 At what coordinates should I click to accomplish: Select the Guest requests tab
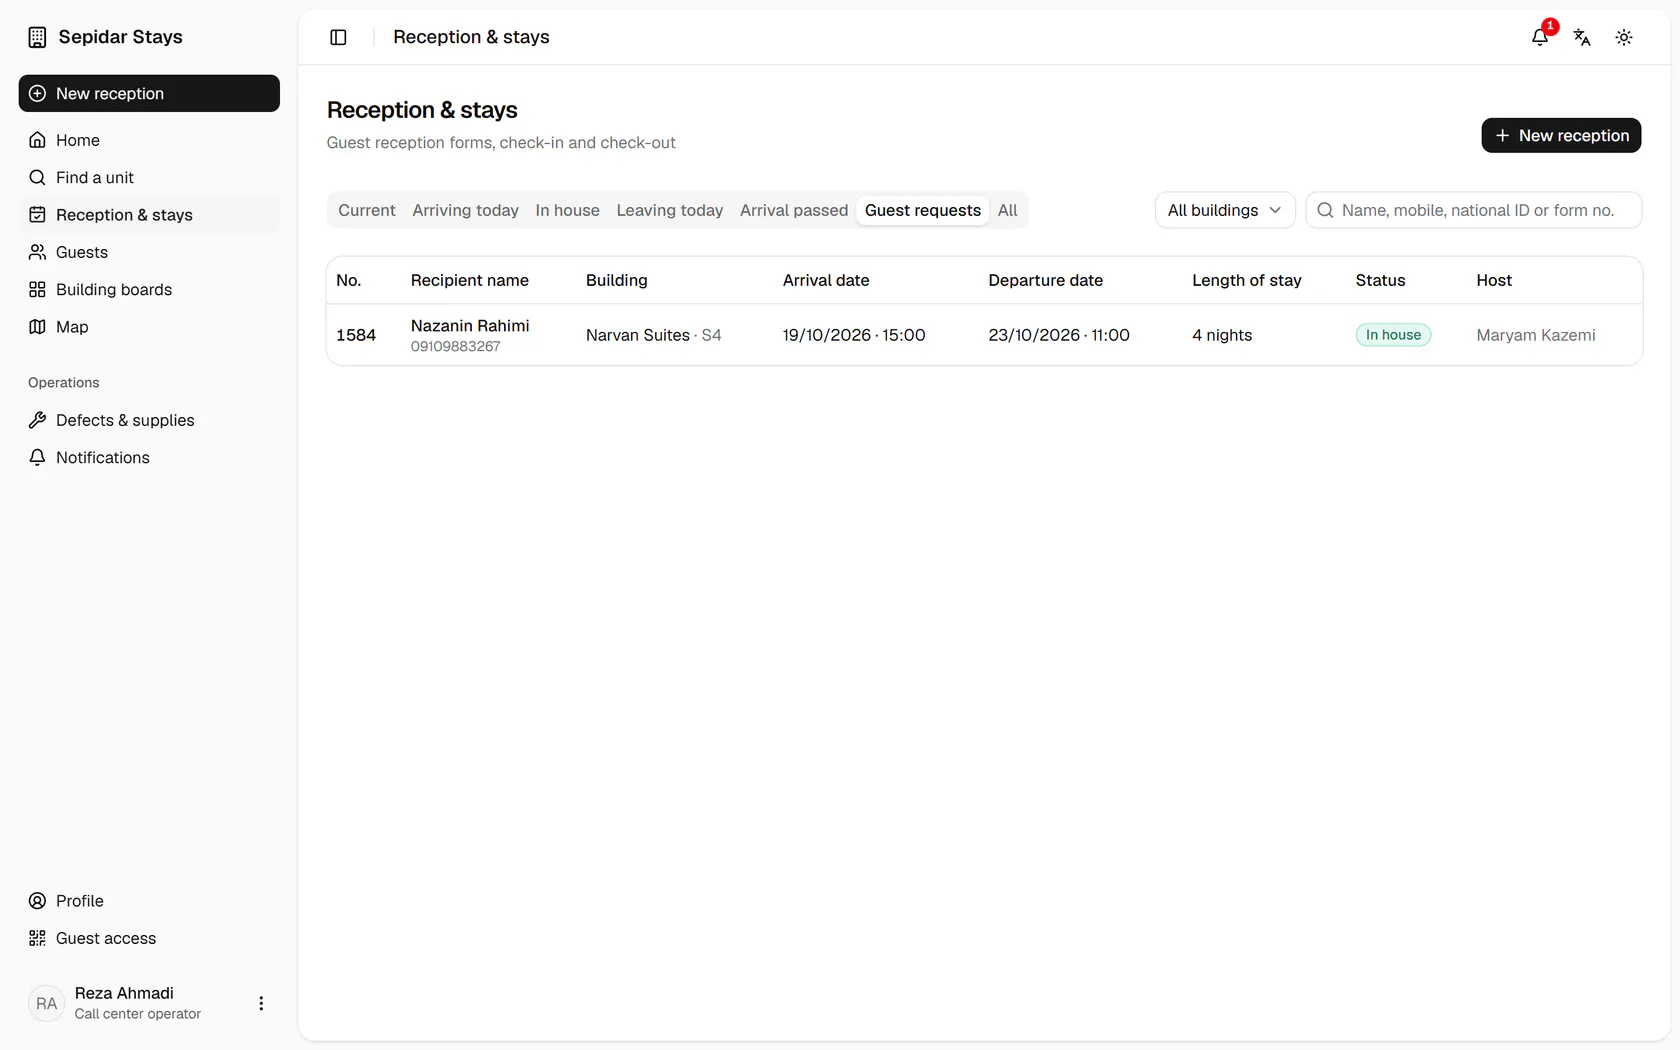pos(922,210)
